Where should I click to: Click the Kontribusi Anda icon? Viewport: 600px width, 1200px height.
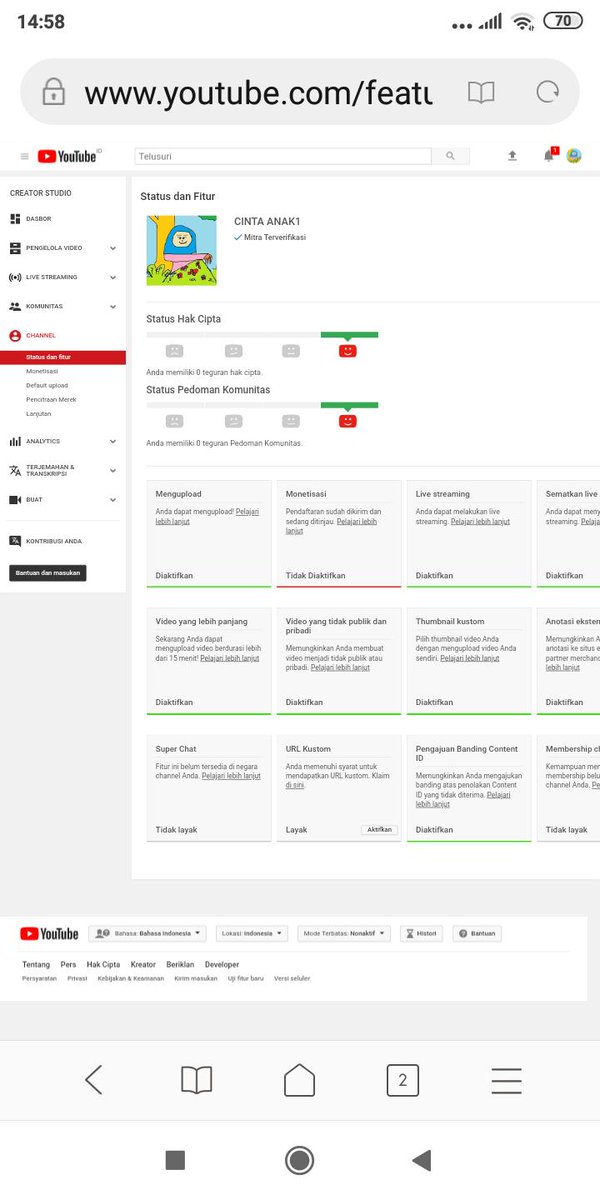(15, 541)
